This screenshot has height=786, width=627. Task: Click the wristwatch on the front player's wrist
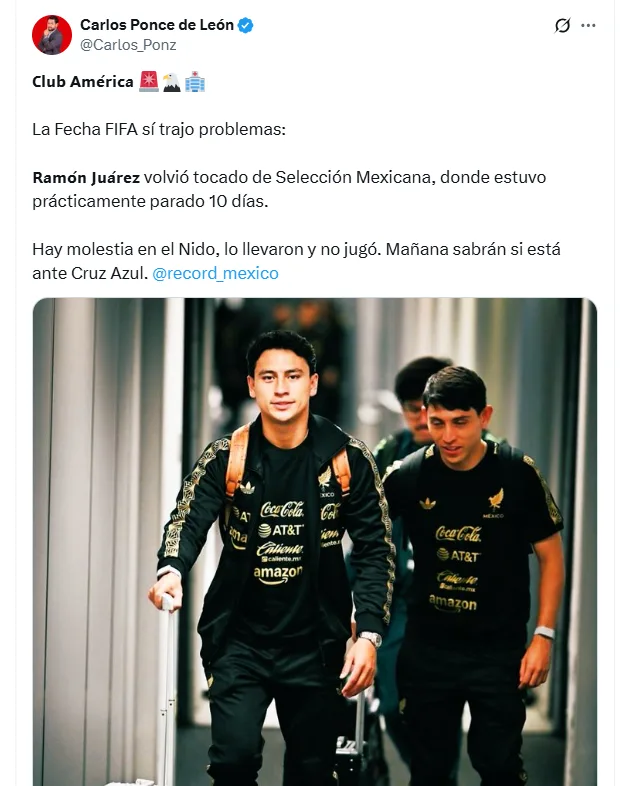(371, 639)
